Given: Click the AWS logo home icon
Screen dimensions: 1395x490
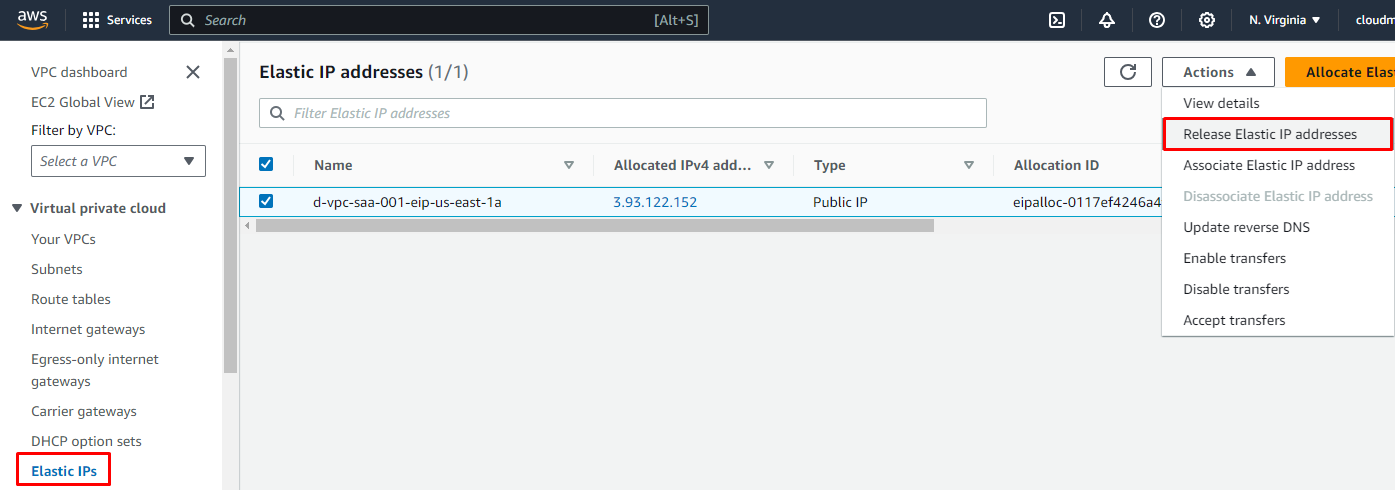Looking at the screenshot, I should pos(34,20).
